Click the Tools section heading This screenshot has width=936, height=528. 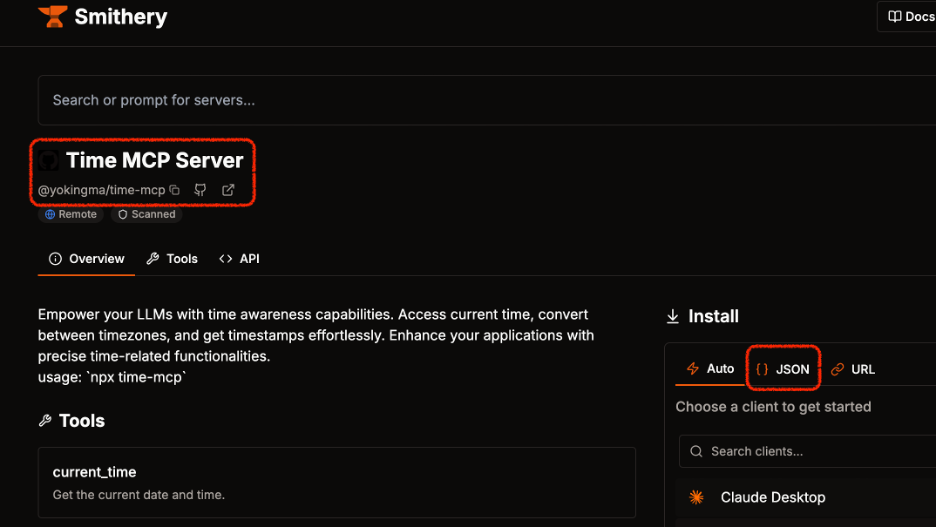[x=82, y=421]
